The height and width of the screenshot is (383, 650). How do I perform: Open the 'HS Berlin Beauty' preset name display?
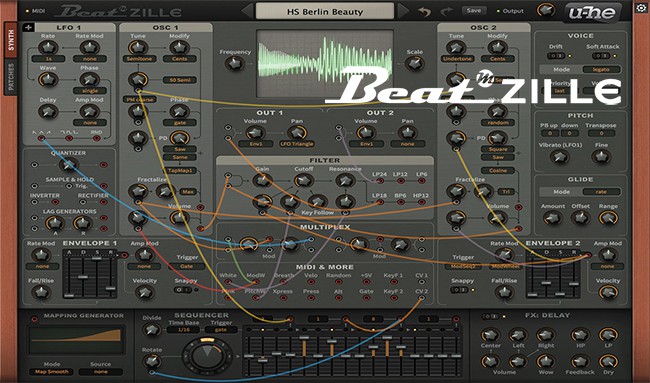coord(325,11)
